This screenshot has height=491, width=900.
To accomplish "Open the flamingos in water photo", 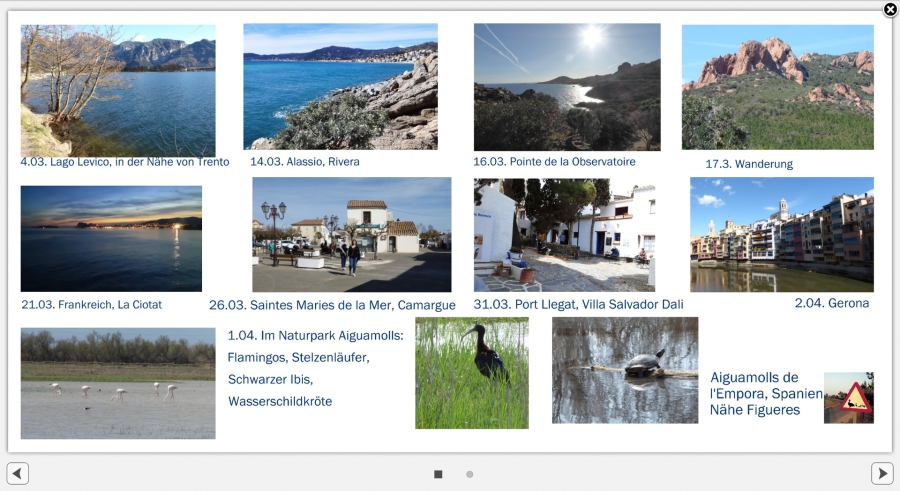I will (118, 383).
